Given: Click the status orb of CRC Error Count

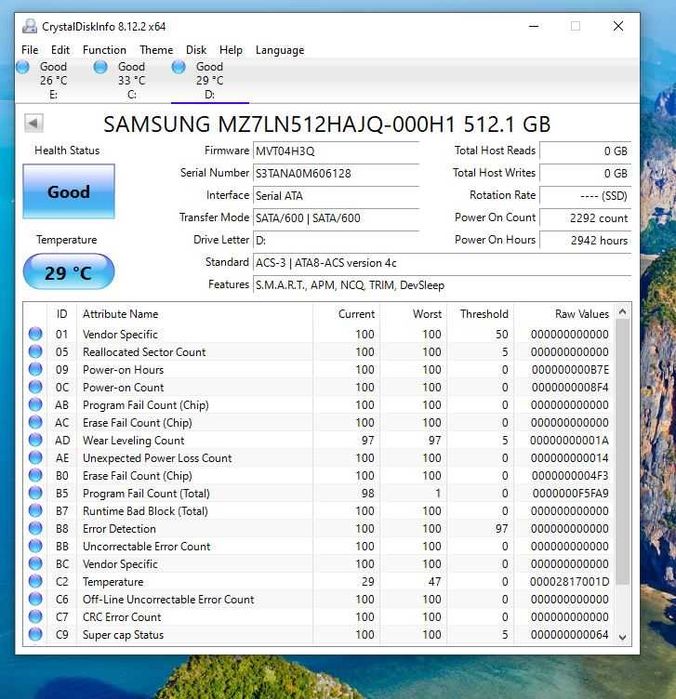Looking at the screenshot, I should [35, 617].
